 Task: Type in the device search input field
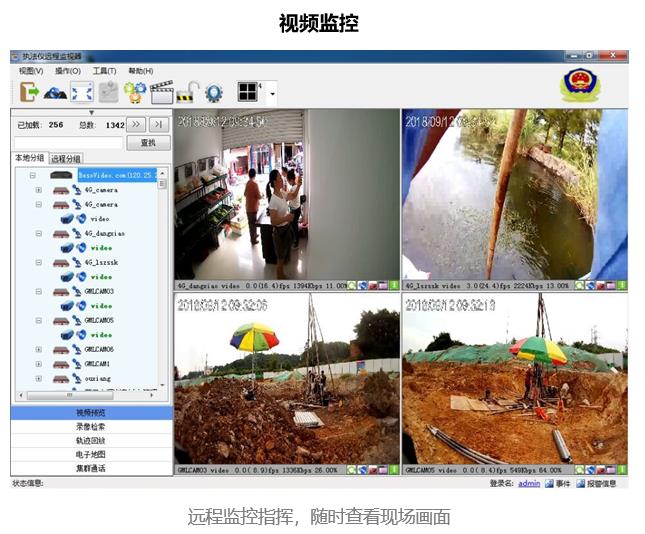pos(68,143)
